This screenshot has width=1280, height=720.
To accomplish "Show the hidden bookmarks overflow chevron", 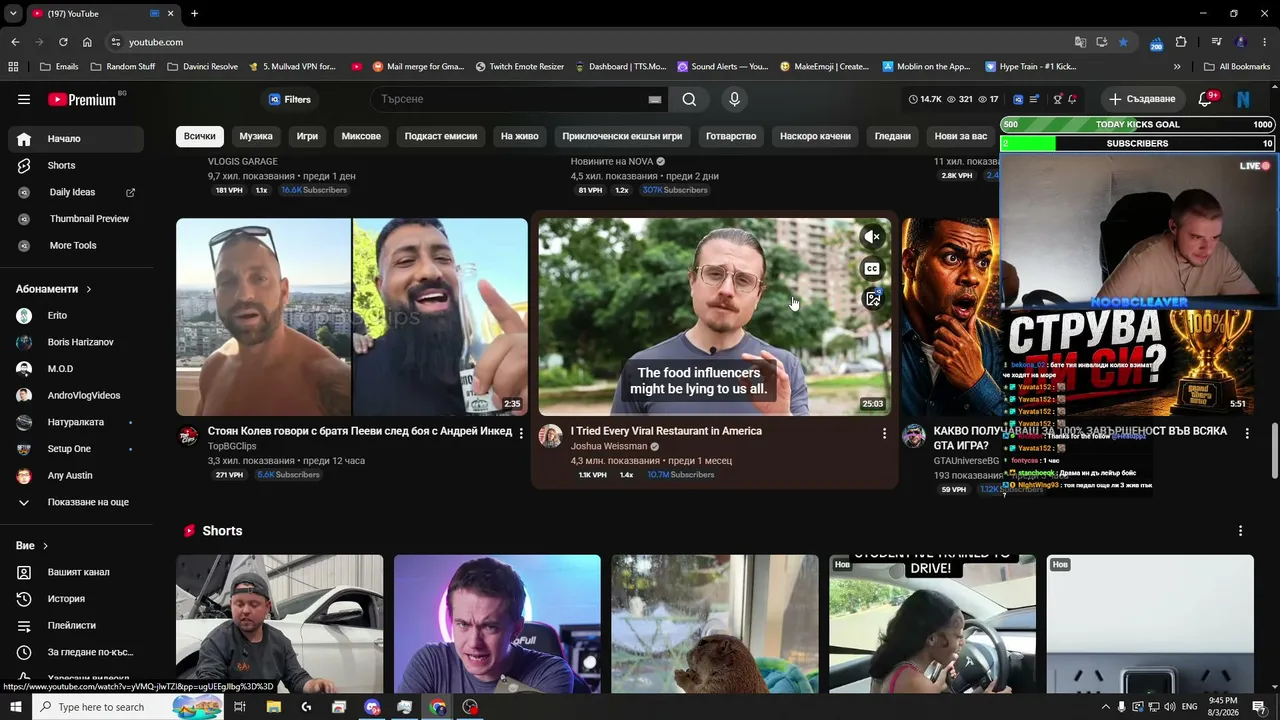I will [x=1177, y=67].
